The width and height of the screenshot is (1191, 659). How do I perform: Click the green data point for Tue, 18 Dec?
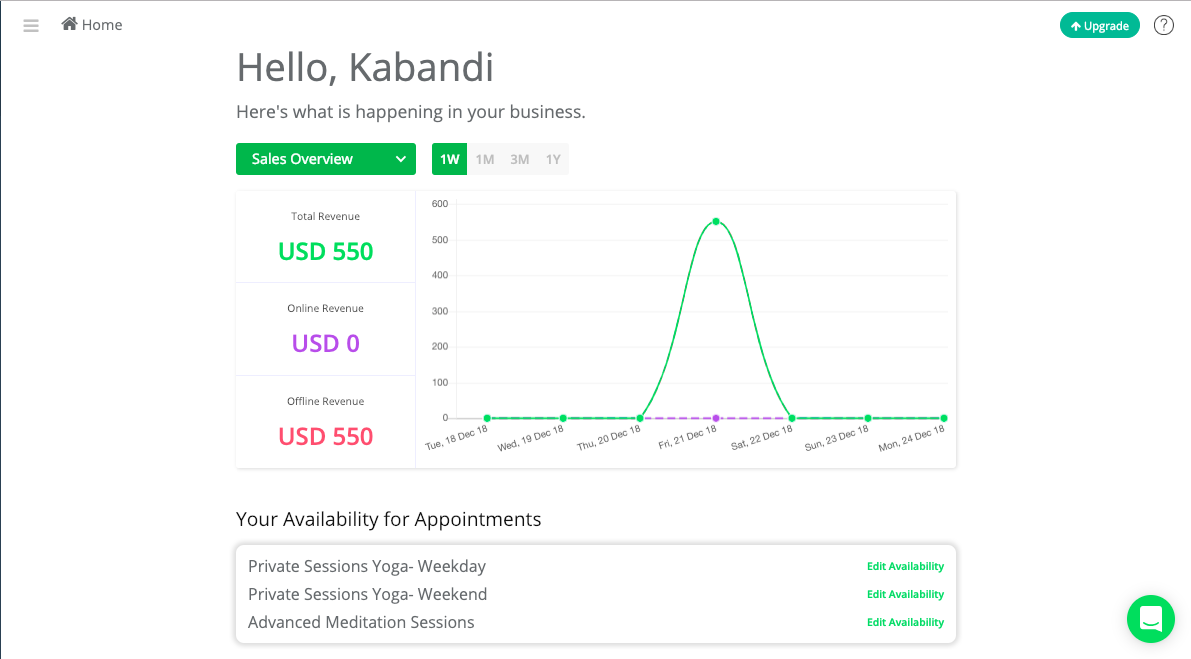tap(487, 418)
